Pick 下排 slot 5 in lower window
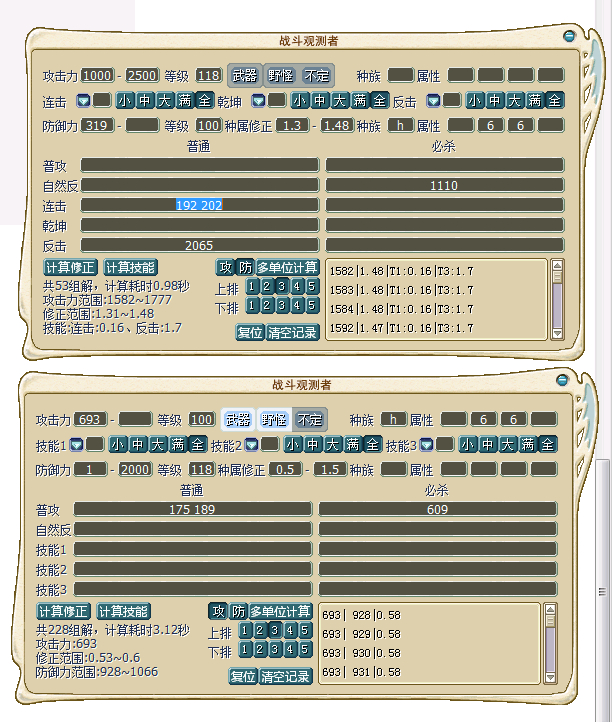612x722 pixels. (305, 649)
